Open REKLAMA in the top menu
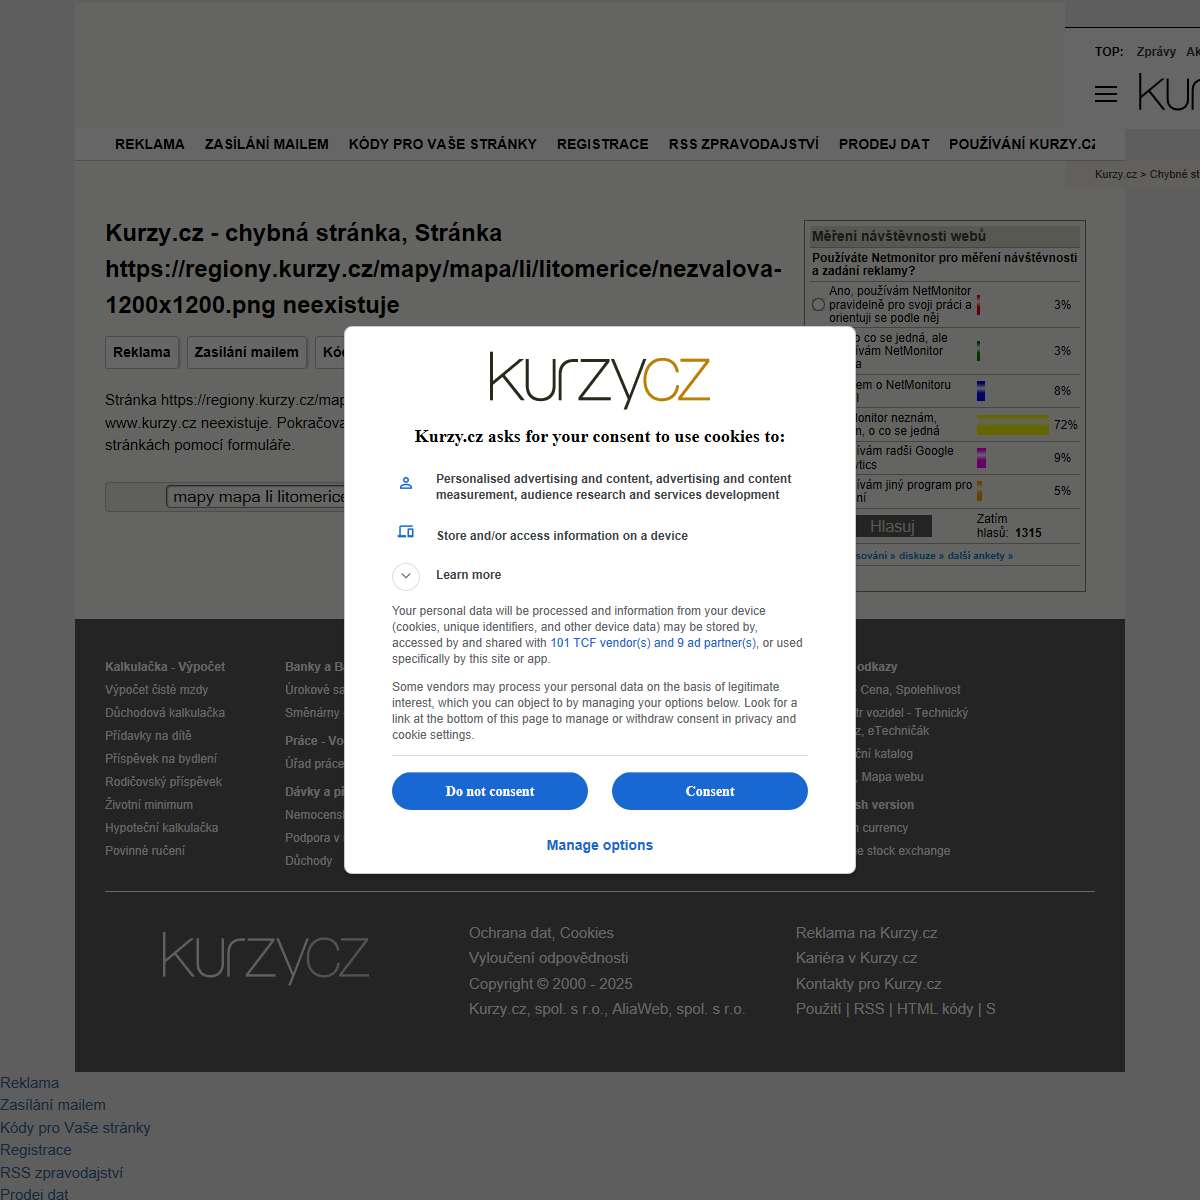 (x=150, y=144)
